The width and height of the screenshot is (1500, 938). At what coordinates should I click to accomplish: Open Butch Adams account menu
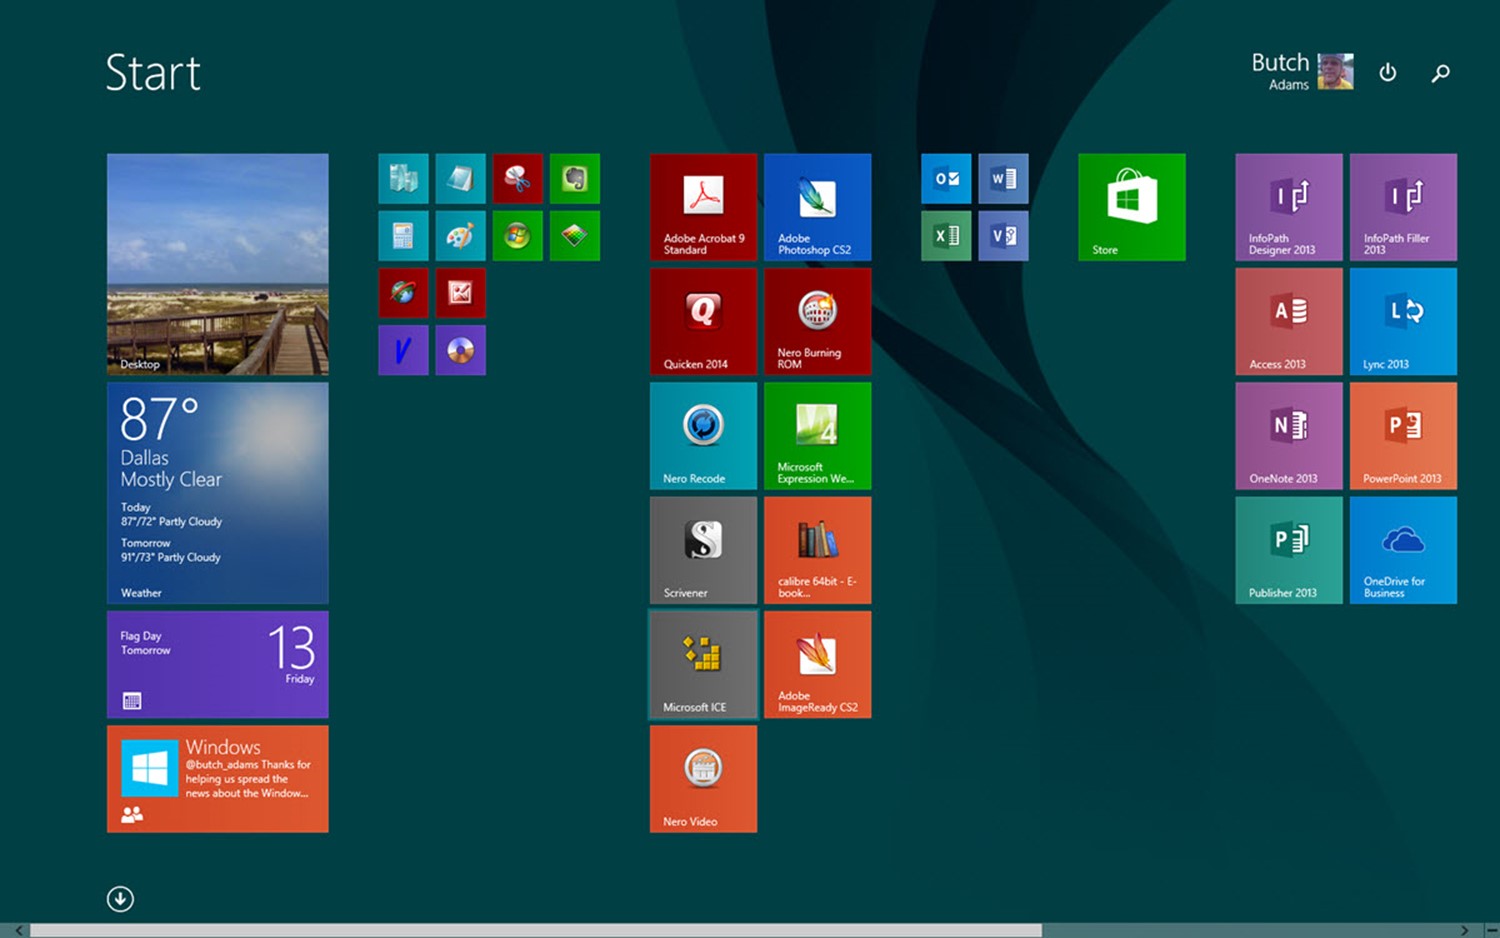coord(1302,72)
